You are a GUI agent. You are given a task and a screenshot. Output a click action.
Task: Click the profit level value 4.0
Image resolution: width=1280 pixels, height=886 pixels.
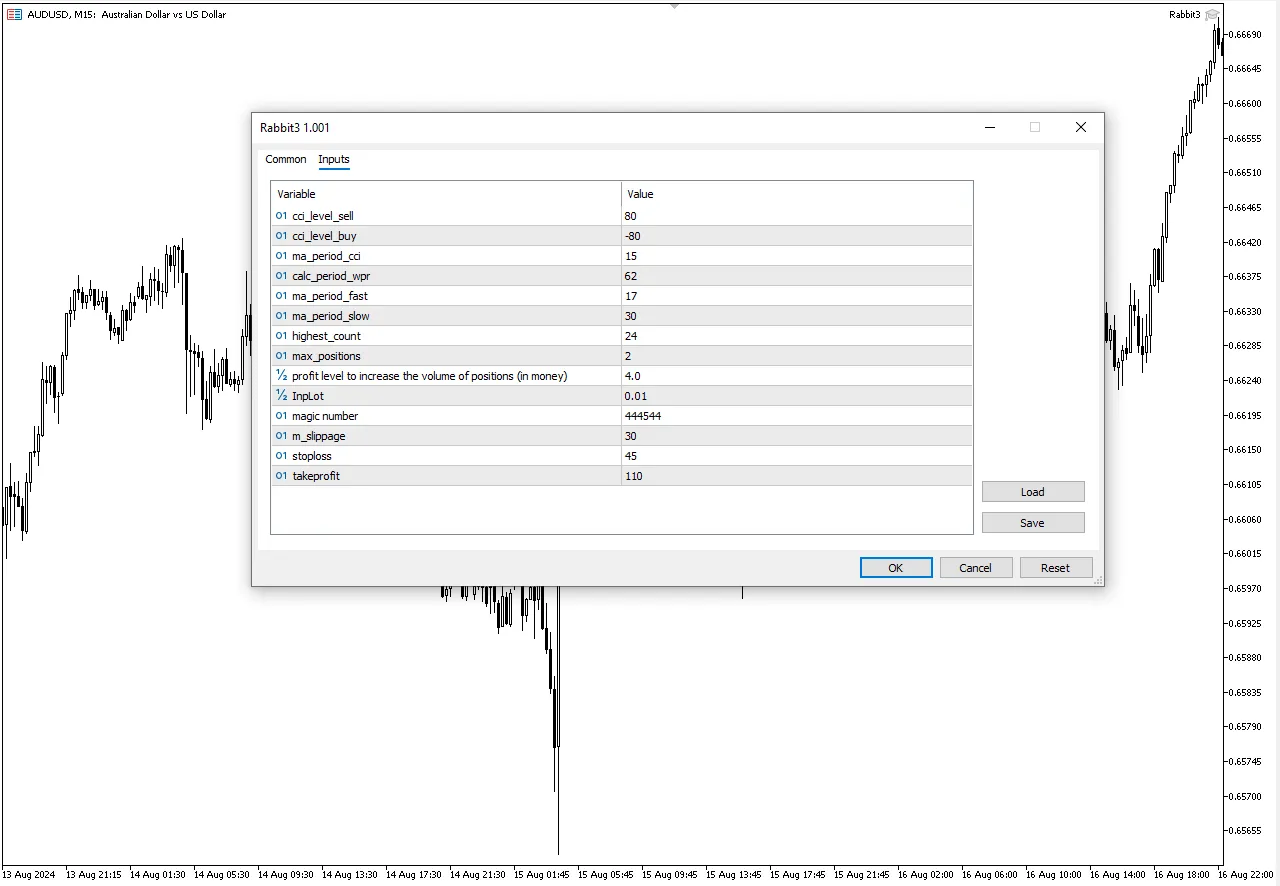pos(632,376)
